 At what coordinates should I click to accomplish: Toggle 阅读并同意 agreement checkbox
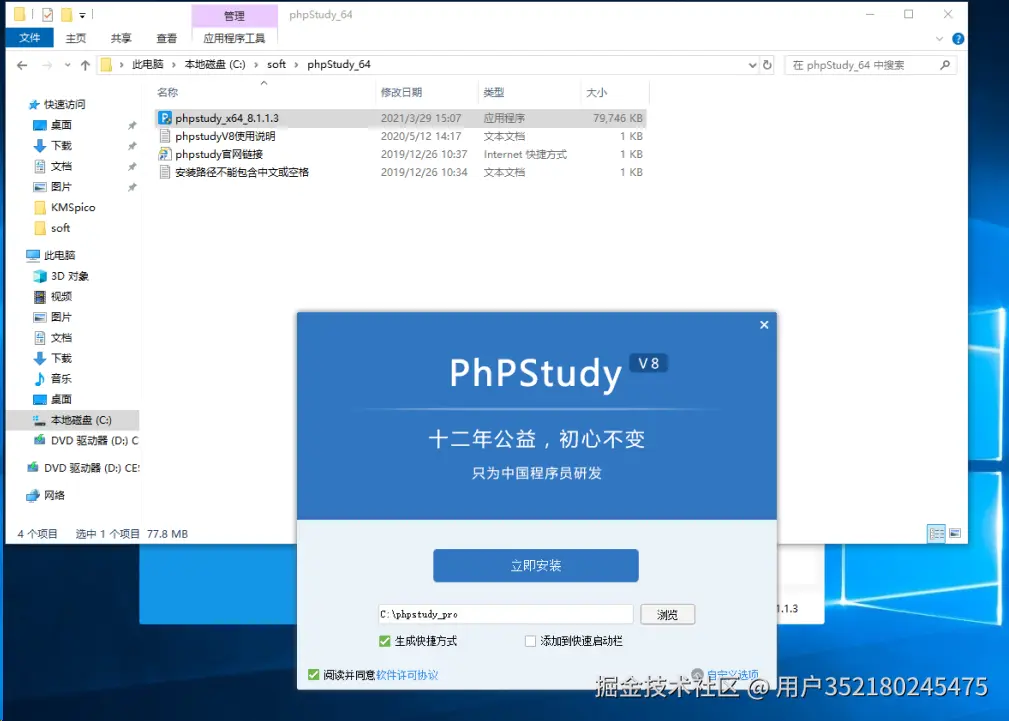coord(313,675)
